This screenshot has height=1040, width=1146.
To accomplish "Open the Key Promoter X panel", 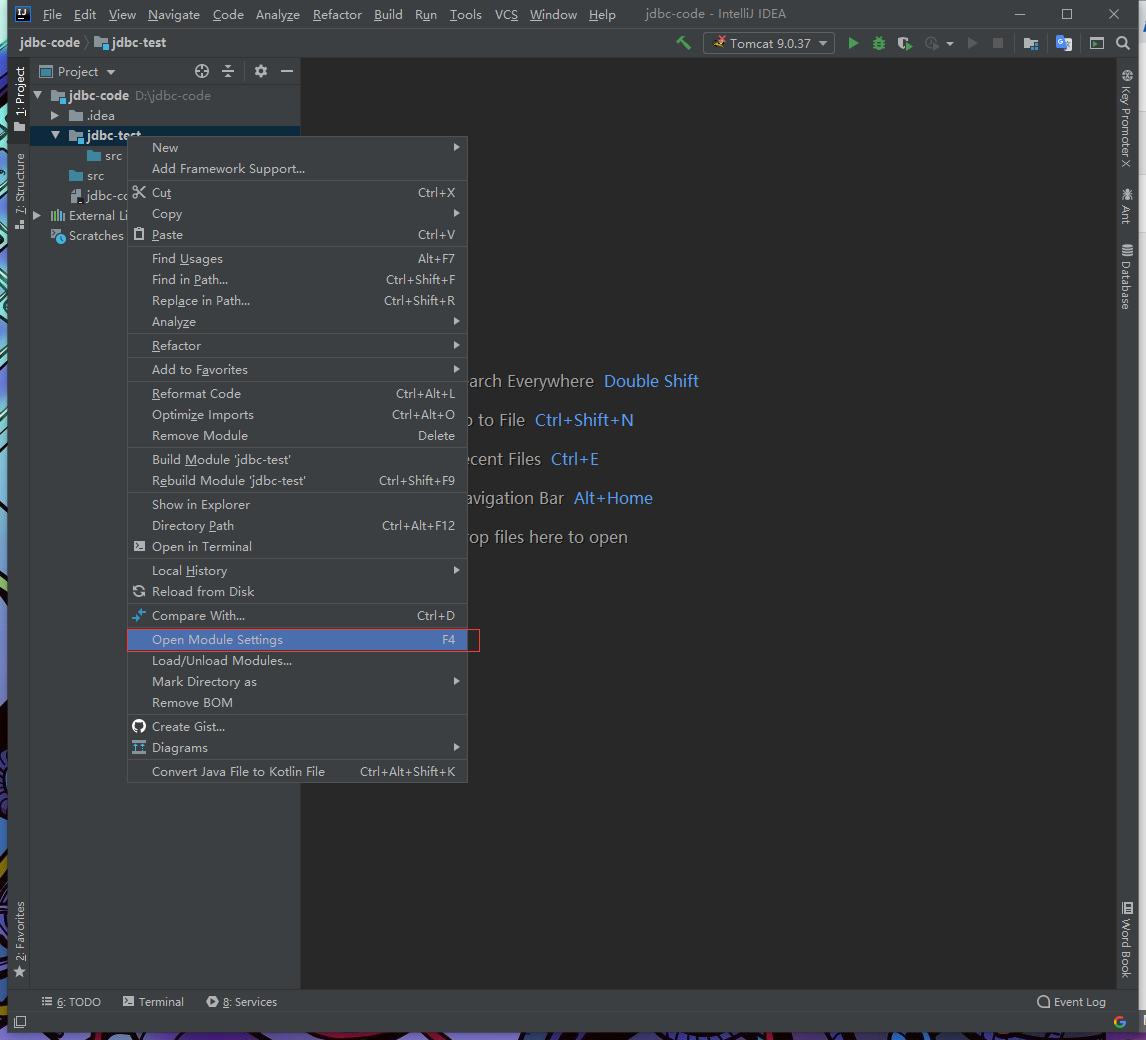I will (1126, 119).
